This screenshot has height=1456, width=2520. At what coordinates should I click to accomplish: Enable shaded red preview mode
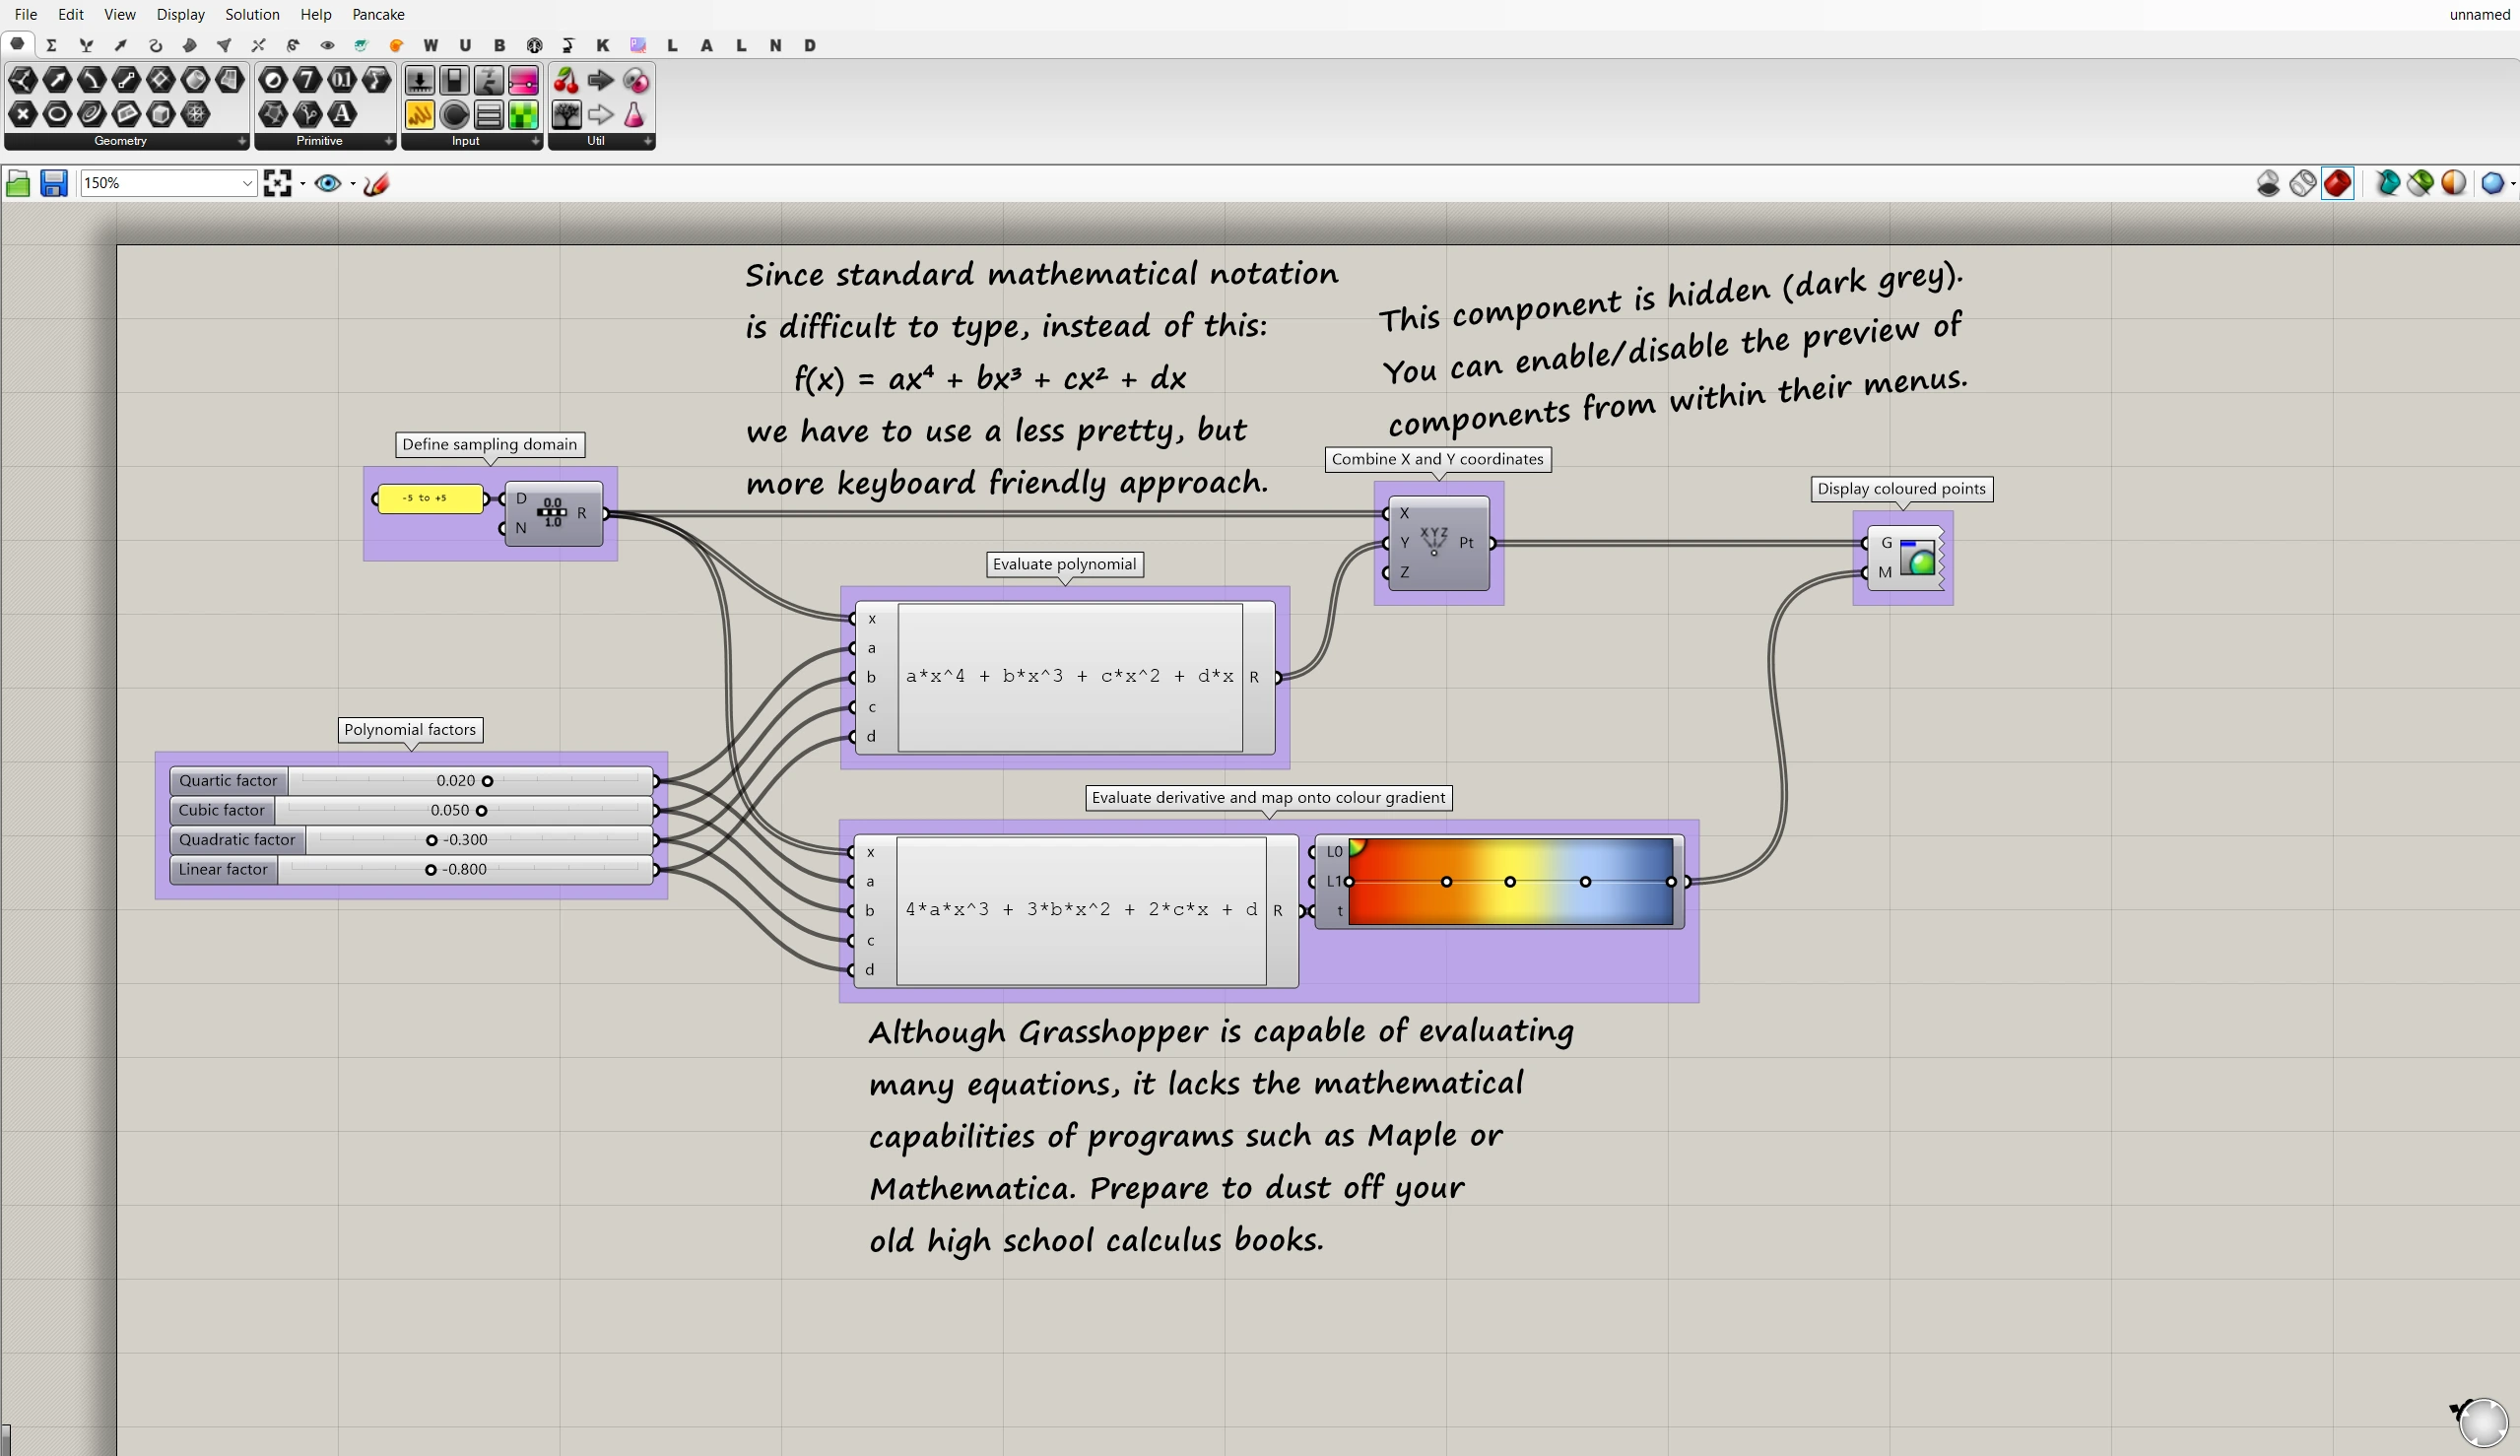(x=2337, y=183)
